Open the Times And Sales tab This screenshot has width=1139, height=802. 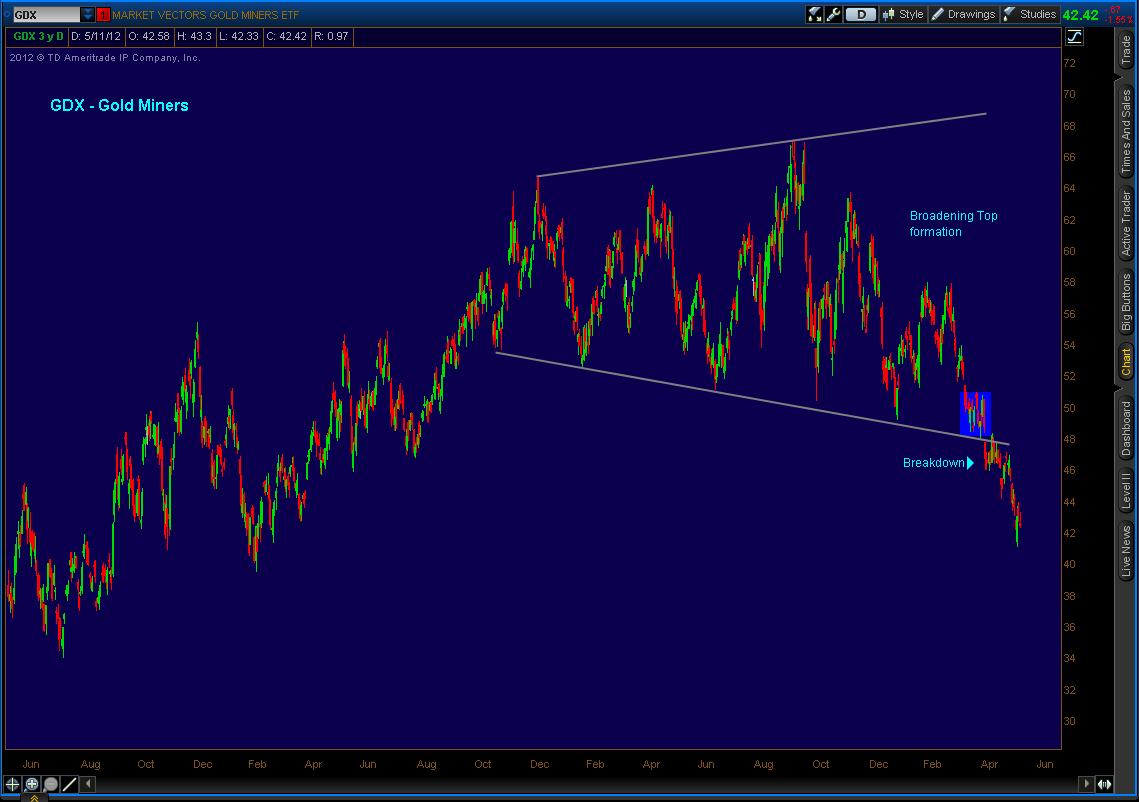coord(1126,132)
